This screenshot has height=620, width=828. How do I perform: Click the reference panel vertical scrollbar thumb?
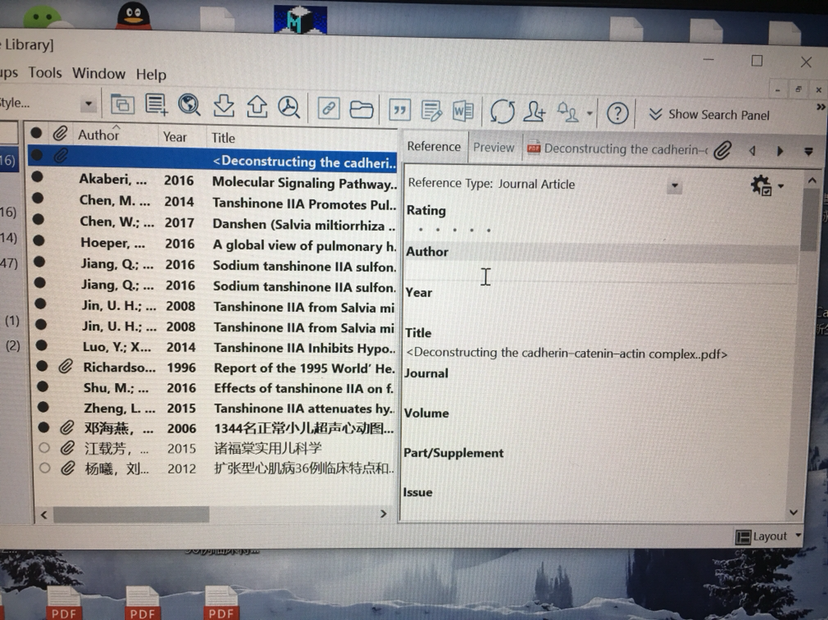pos(809,219)
